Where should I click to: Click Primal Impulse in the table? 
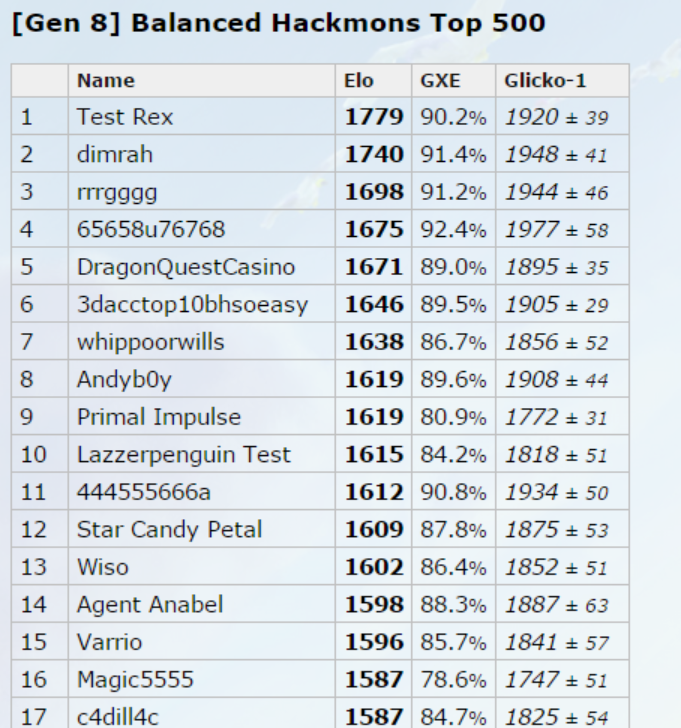[x=159, y=417]
